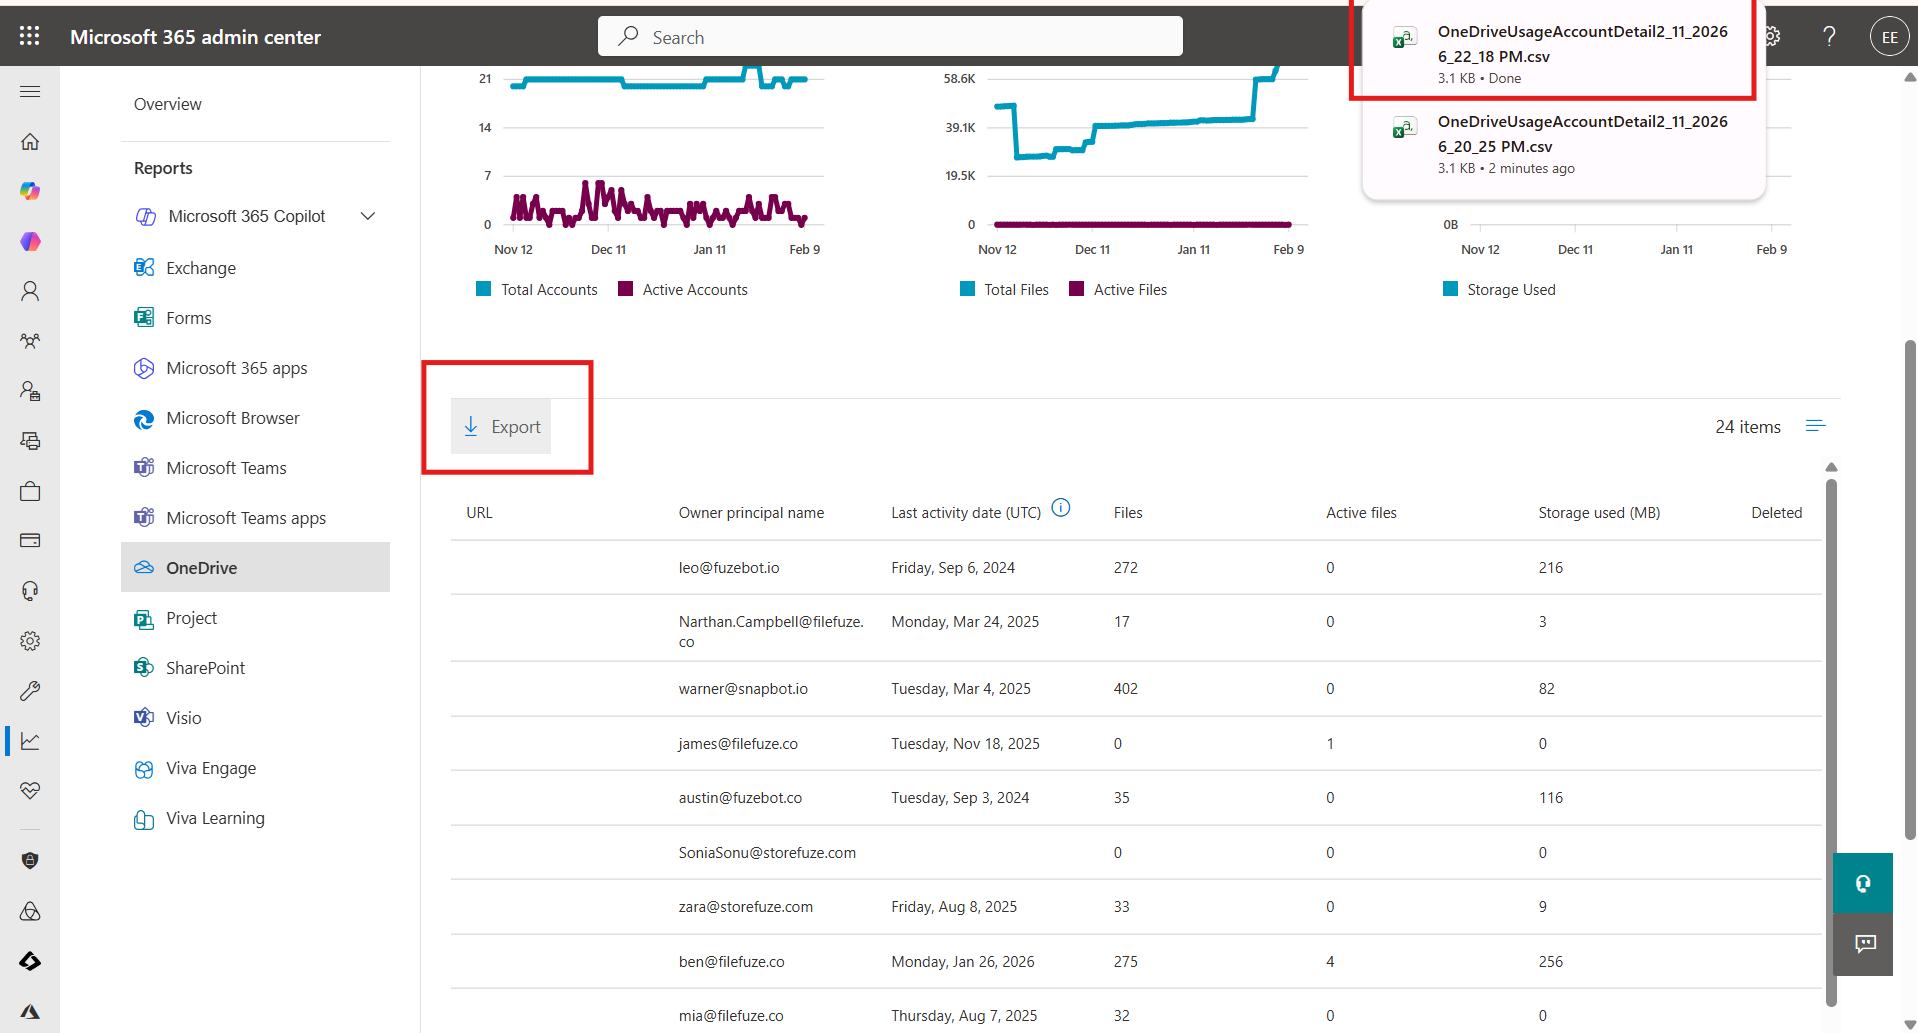1918x1033 pixels.
Task: Open the Microsoft 365 app launcher waffle
Action: 29,35
